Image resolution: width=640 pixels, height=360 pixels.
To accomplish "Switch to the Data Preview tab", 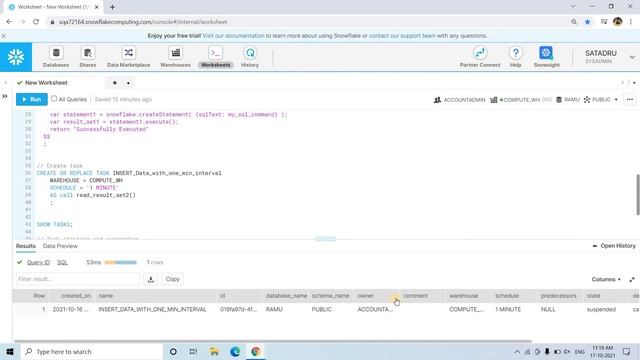I will click(60, 246).
